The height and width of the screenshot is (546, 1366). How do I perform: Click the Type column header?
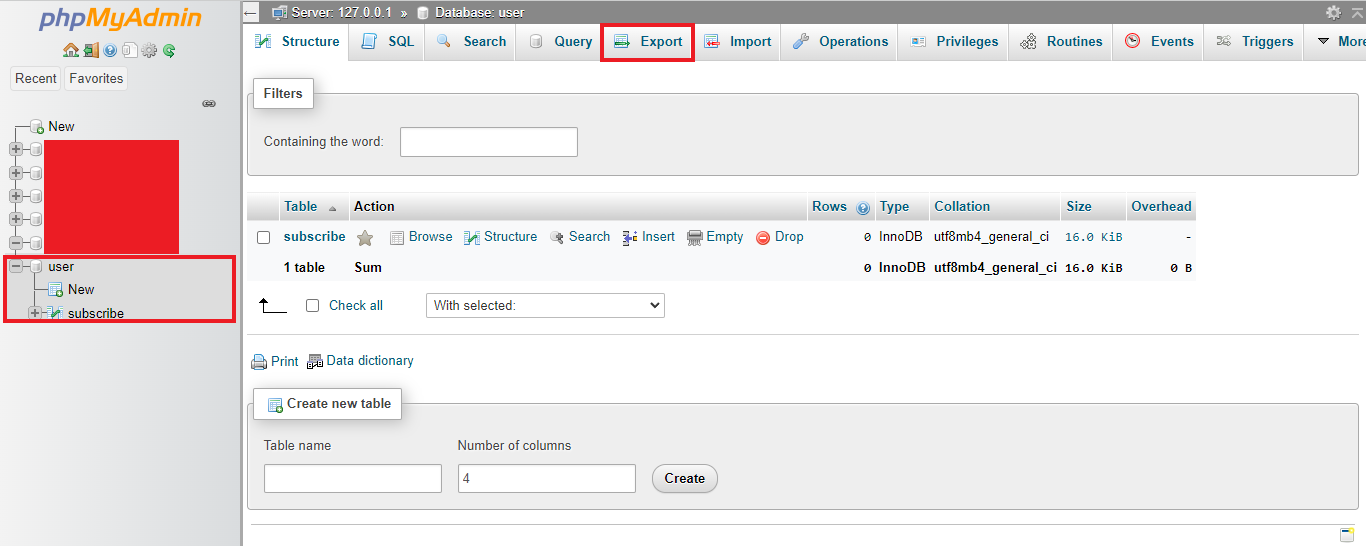pyautogui.click(x=894, y=207)
